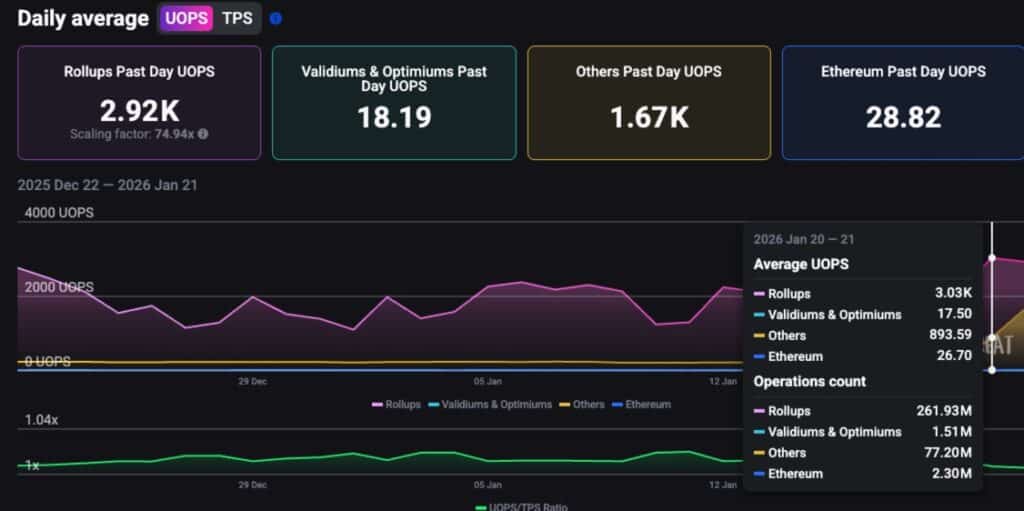The image size is (1024, 511).
Task: Click the pink Rollups swatch under Average UOPS
Action: pyautogui.click(x=759, y=294)
